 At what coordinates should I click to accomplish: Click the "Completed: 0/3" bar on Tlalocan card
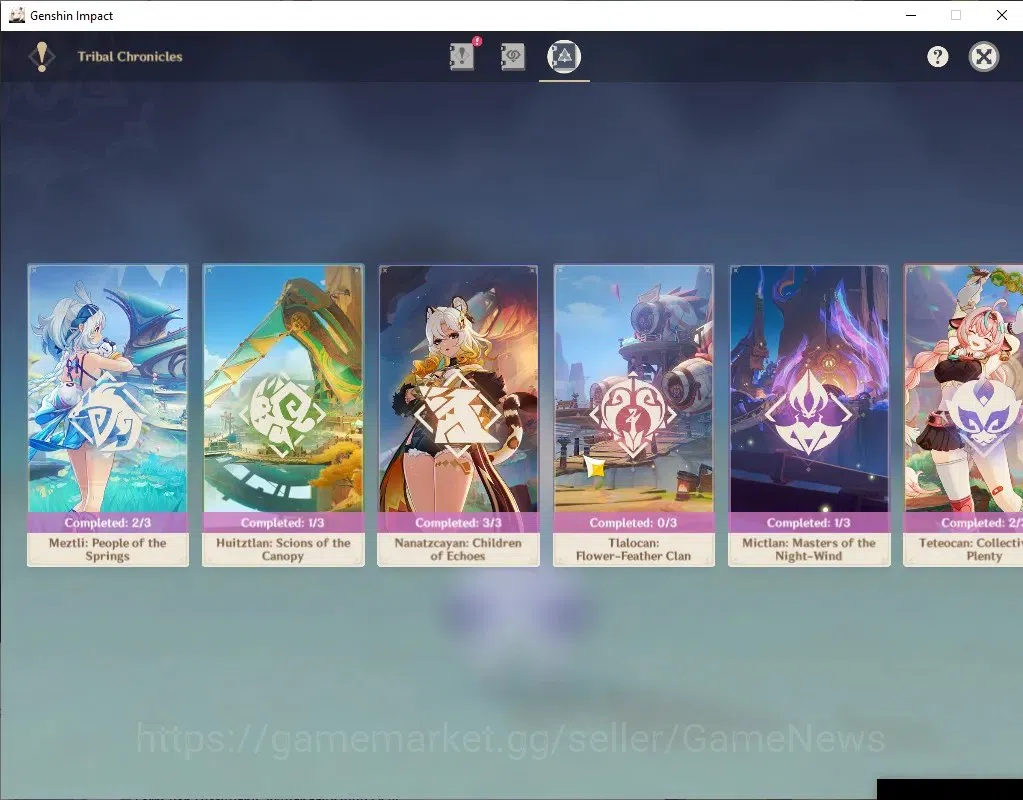tap(634, 523)
